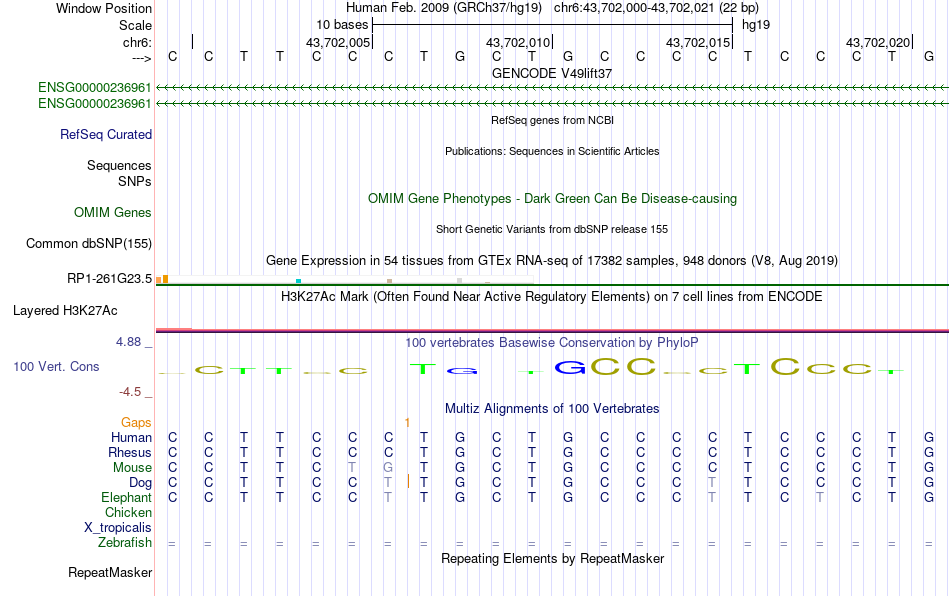
Task: Click the 43,702,010 ruler position
Action: point(518,42)
